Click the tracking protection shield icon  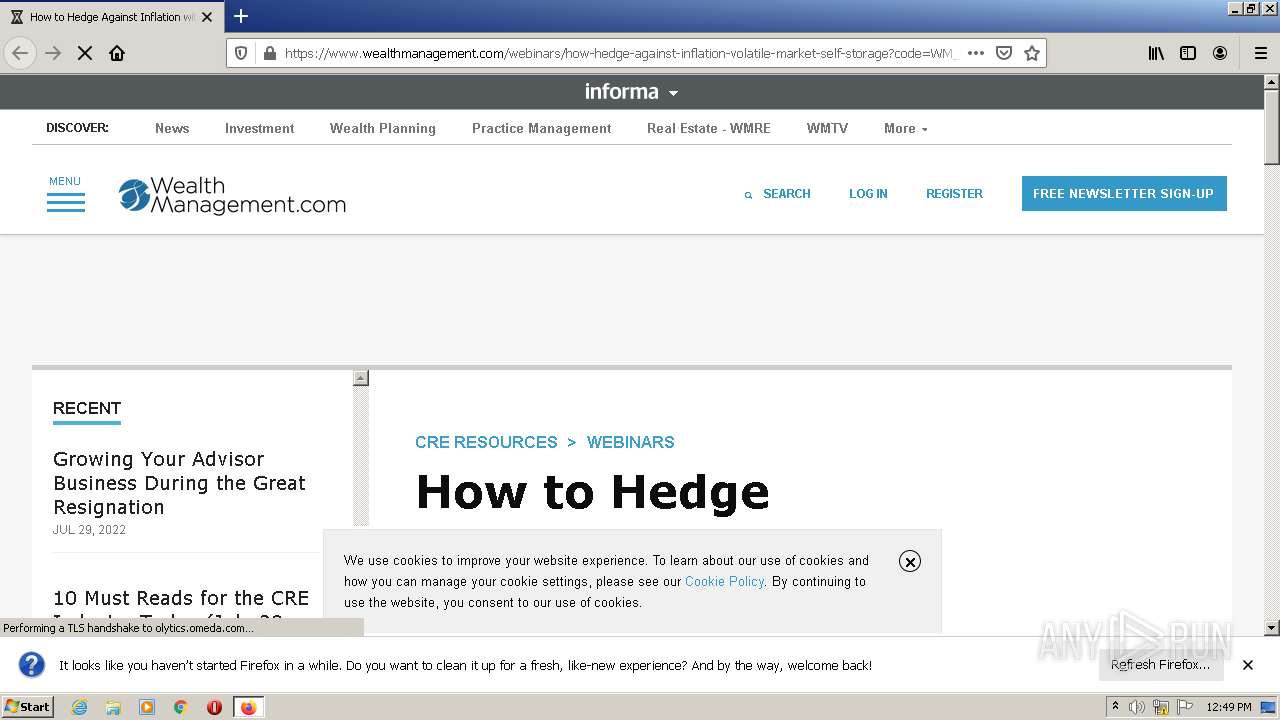(x=241, y=53)
